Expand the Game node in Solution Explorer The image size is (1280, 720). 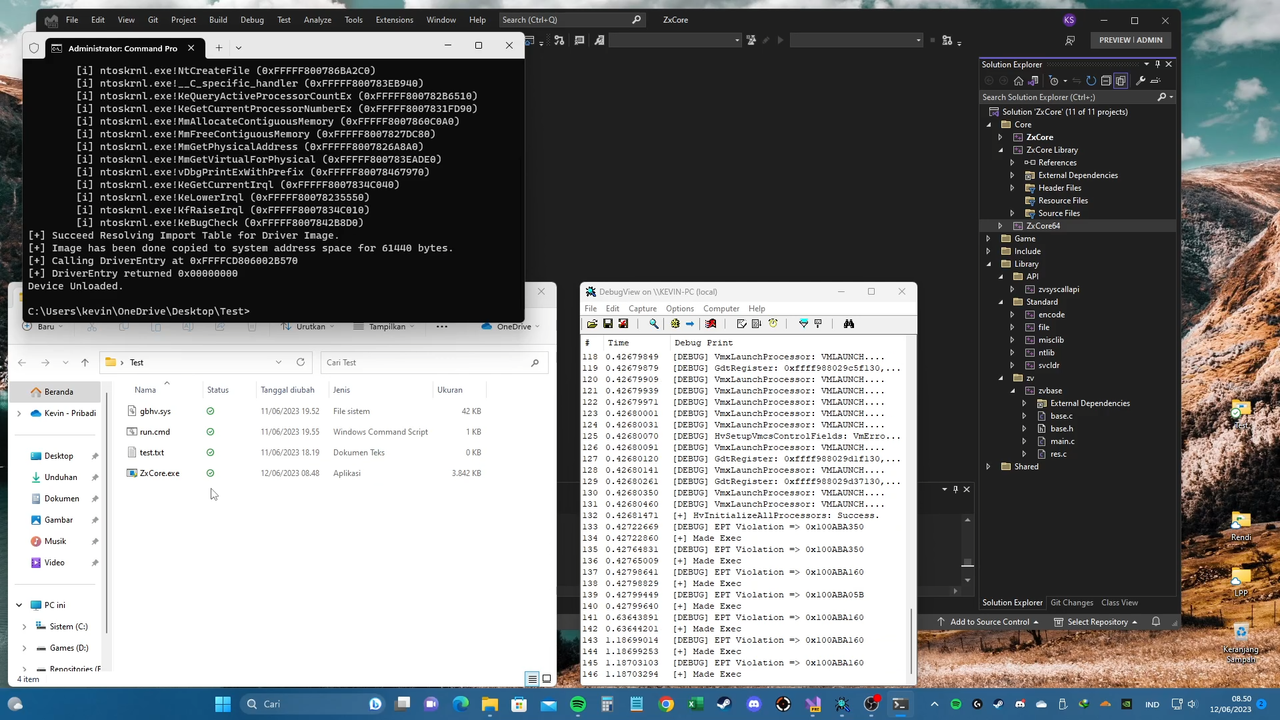[x=988, y=238]
